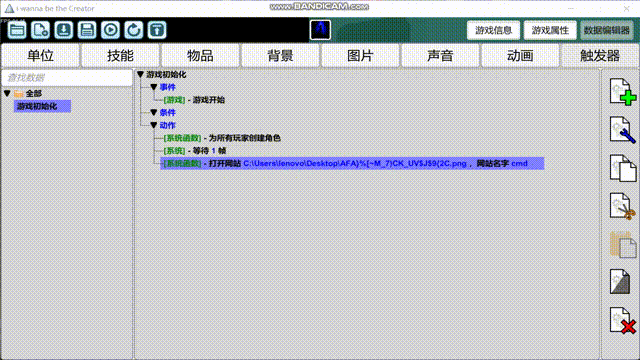Run the game with the play icon
The width and height of the screenshot is (640, 360).
click(x=111, y=30)
